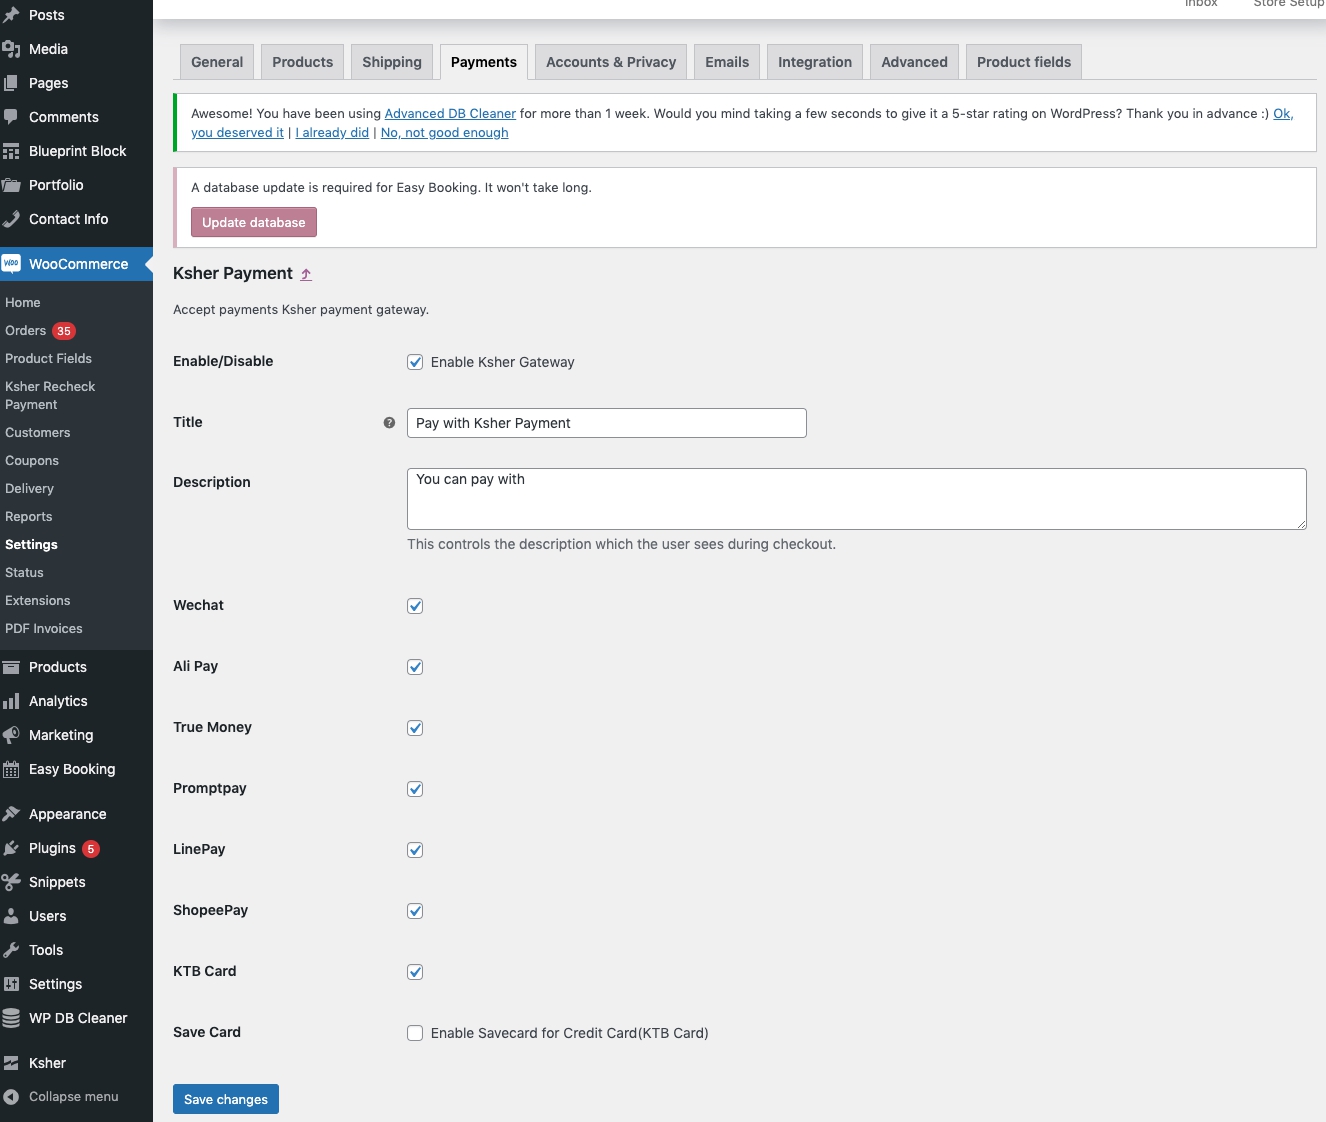Open the Delivery submenu item
The height and width of the screenshot is (1122, 1326).
coord(30,489)
